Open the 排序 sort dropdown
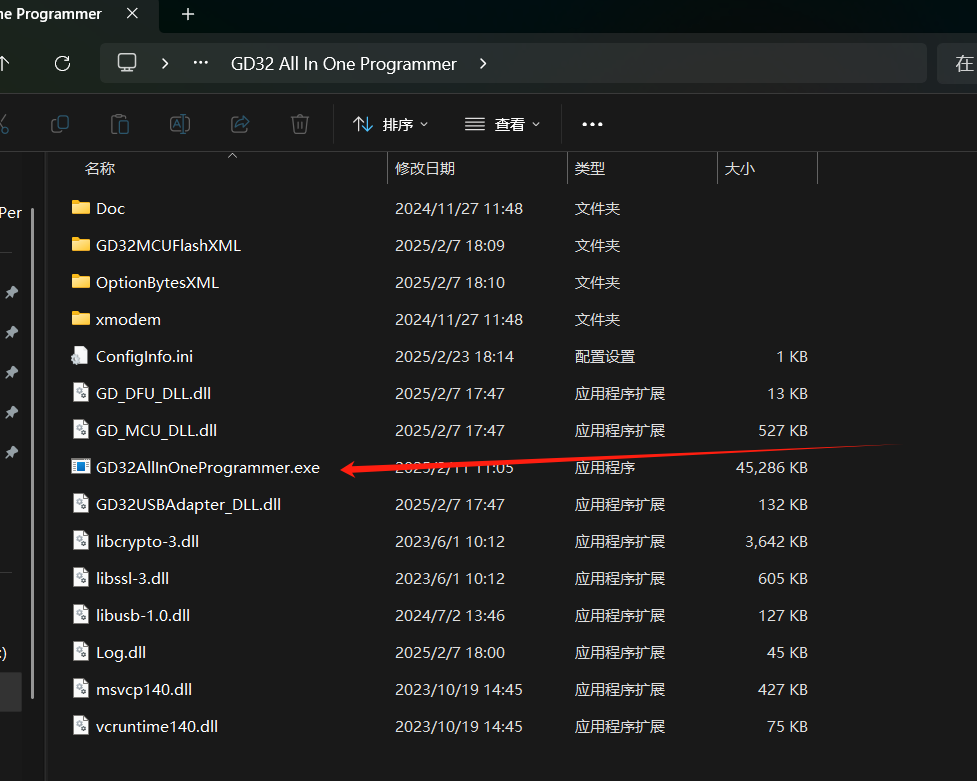977x781 pixels. pyautogui.click(x=391, y=124)
